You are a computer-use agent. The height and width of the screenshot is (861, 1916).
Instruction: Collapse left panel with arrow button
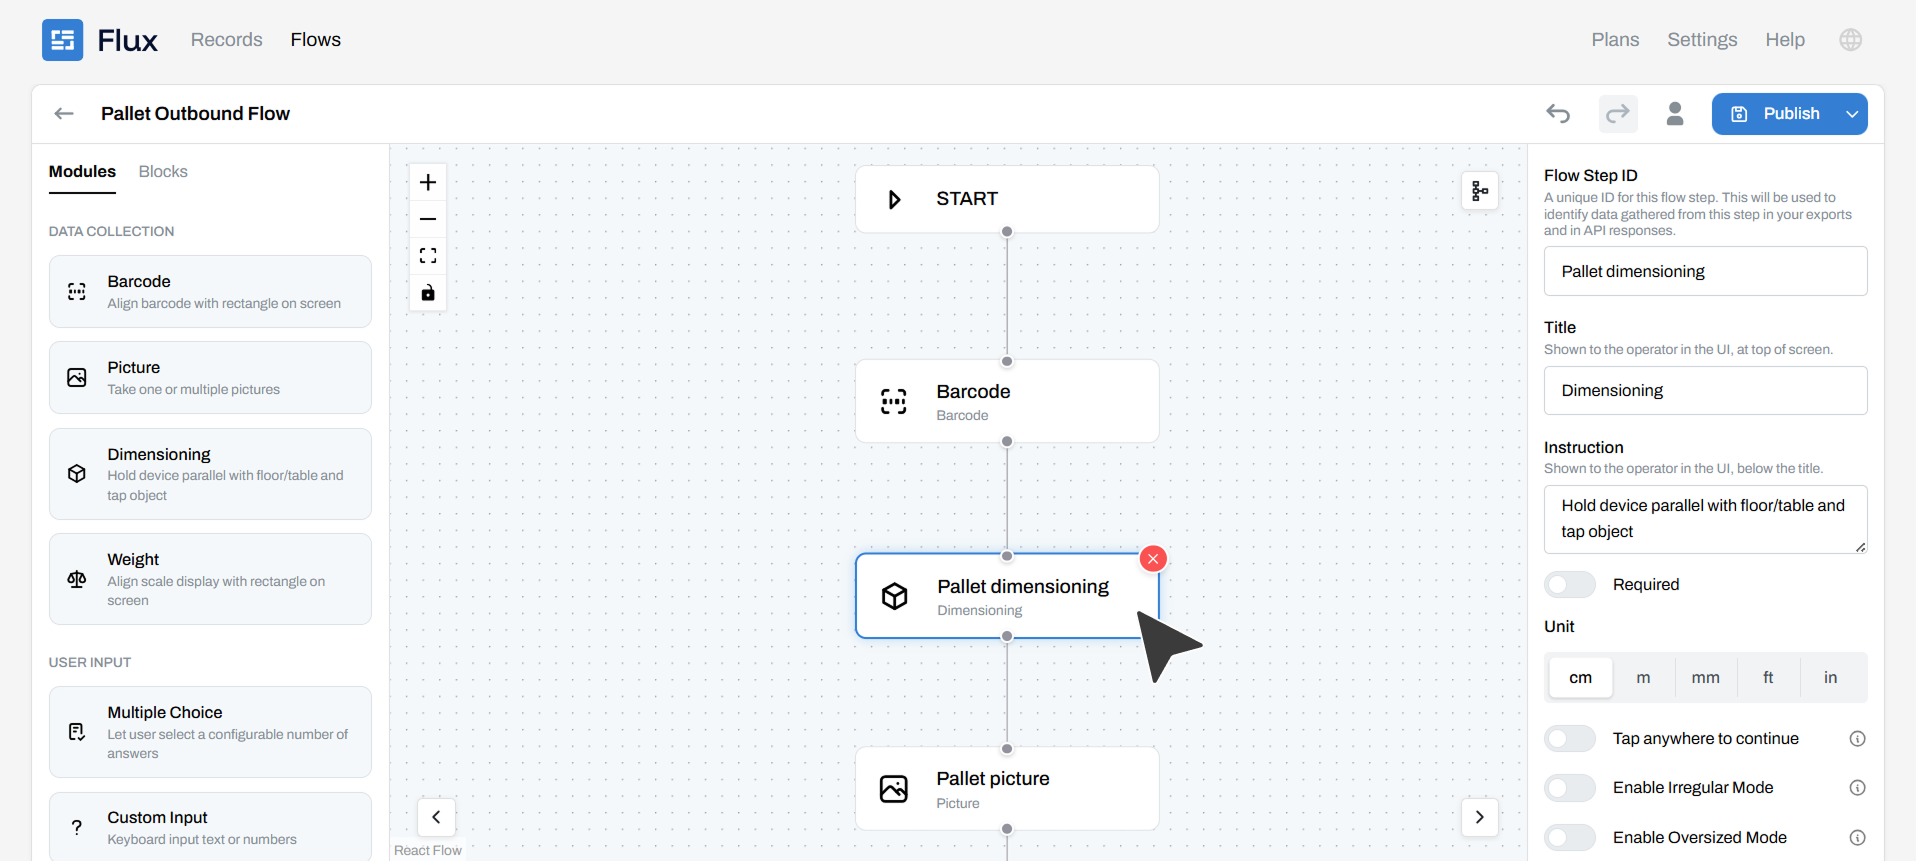436,817
